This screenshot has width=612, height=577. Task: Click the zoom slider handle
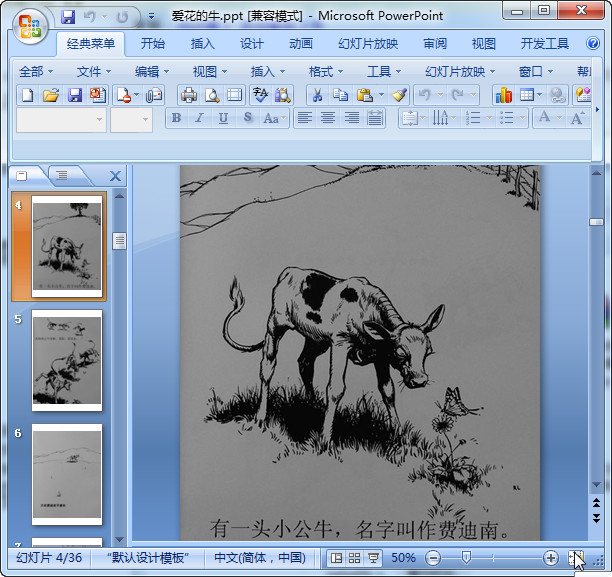pyautogui.click(x=465, y=557)
